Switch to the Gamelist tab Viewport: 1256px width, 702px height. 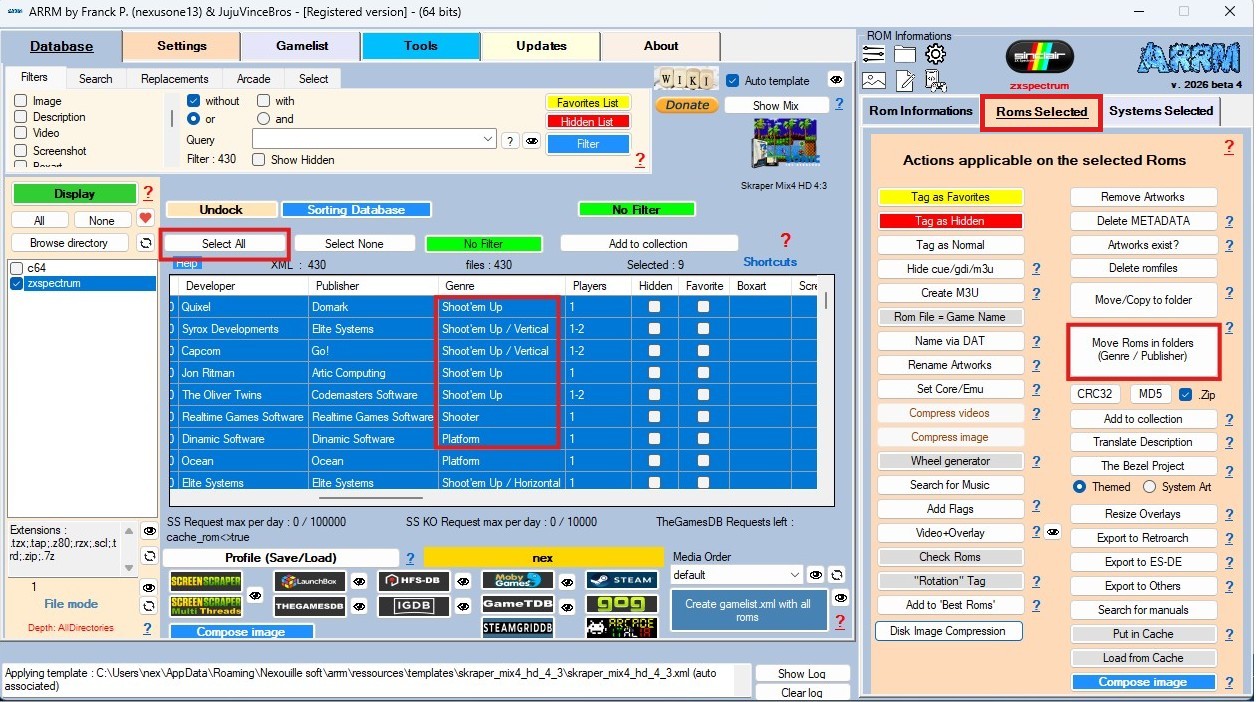click(301, 46)
